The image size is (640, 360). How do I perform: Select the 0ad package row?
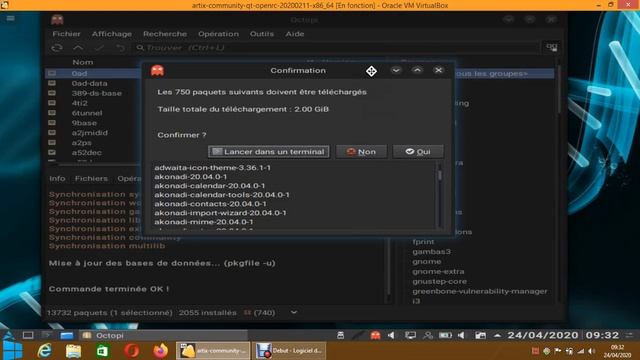click(94, 73)
